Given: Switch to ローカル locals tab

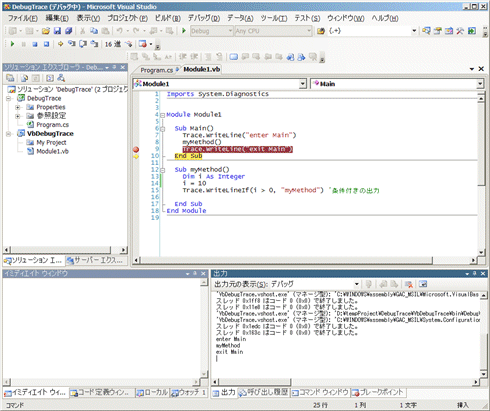Looking at the screenshot, I should coord(153,393).
